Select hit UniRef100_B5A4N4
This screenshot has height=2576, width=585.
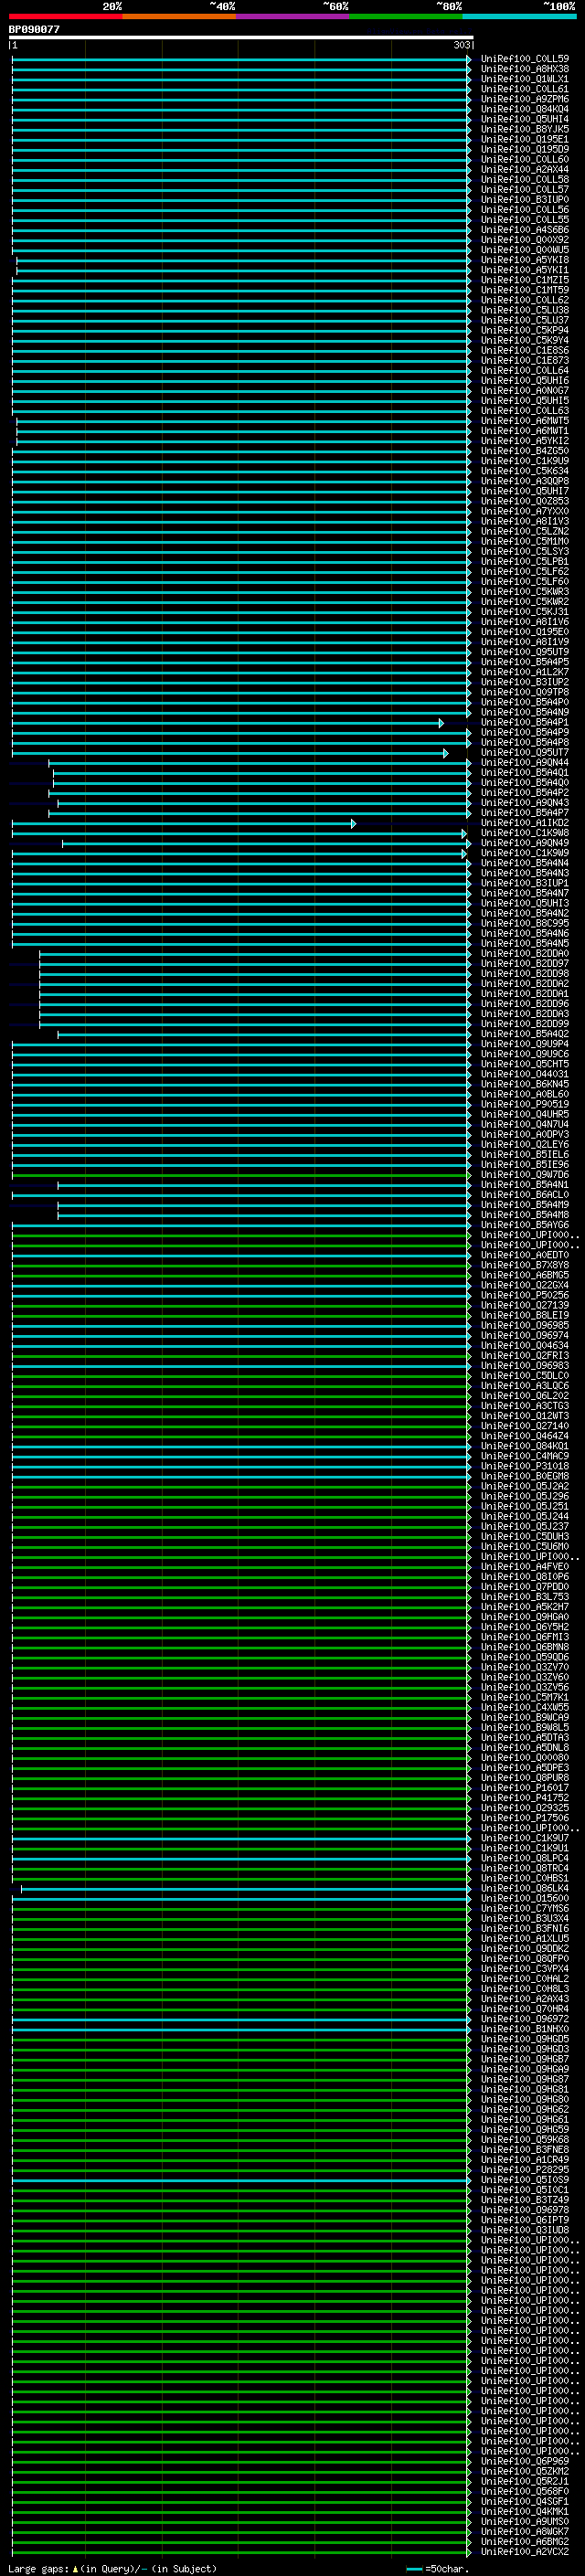click(x=524, y=863)
